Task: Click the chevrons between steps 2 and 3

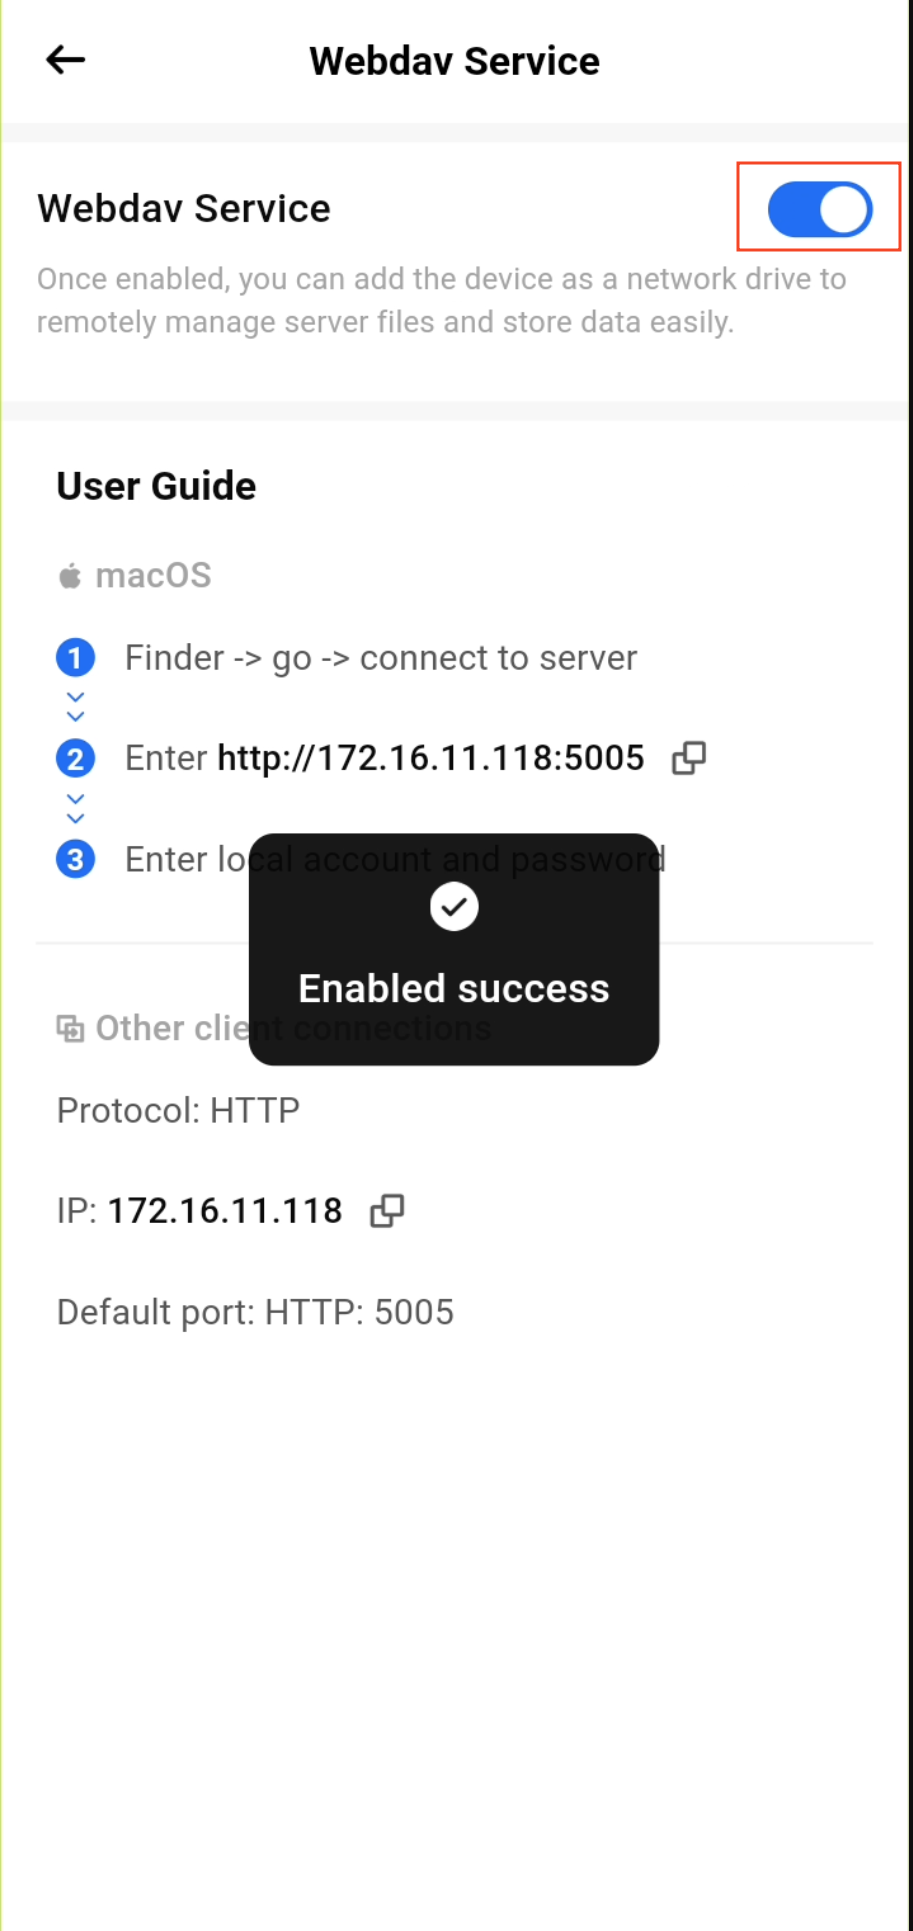Action: (75, 808)
